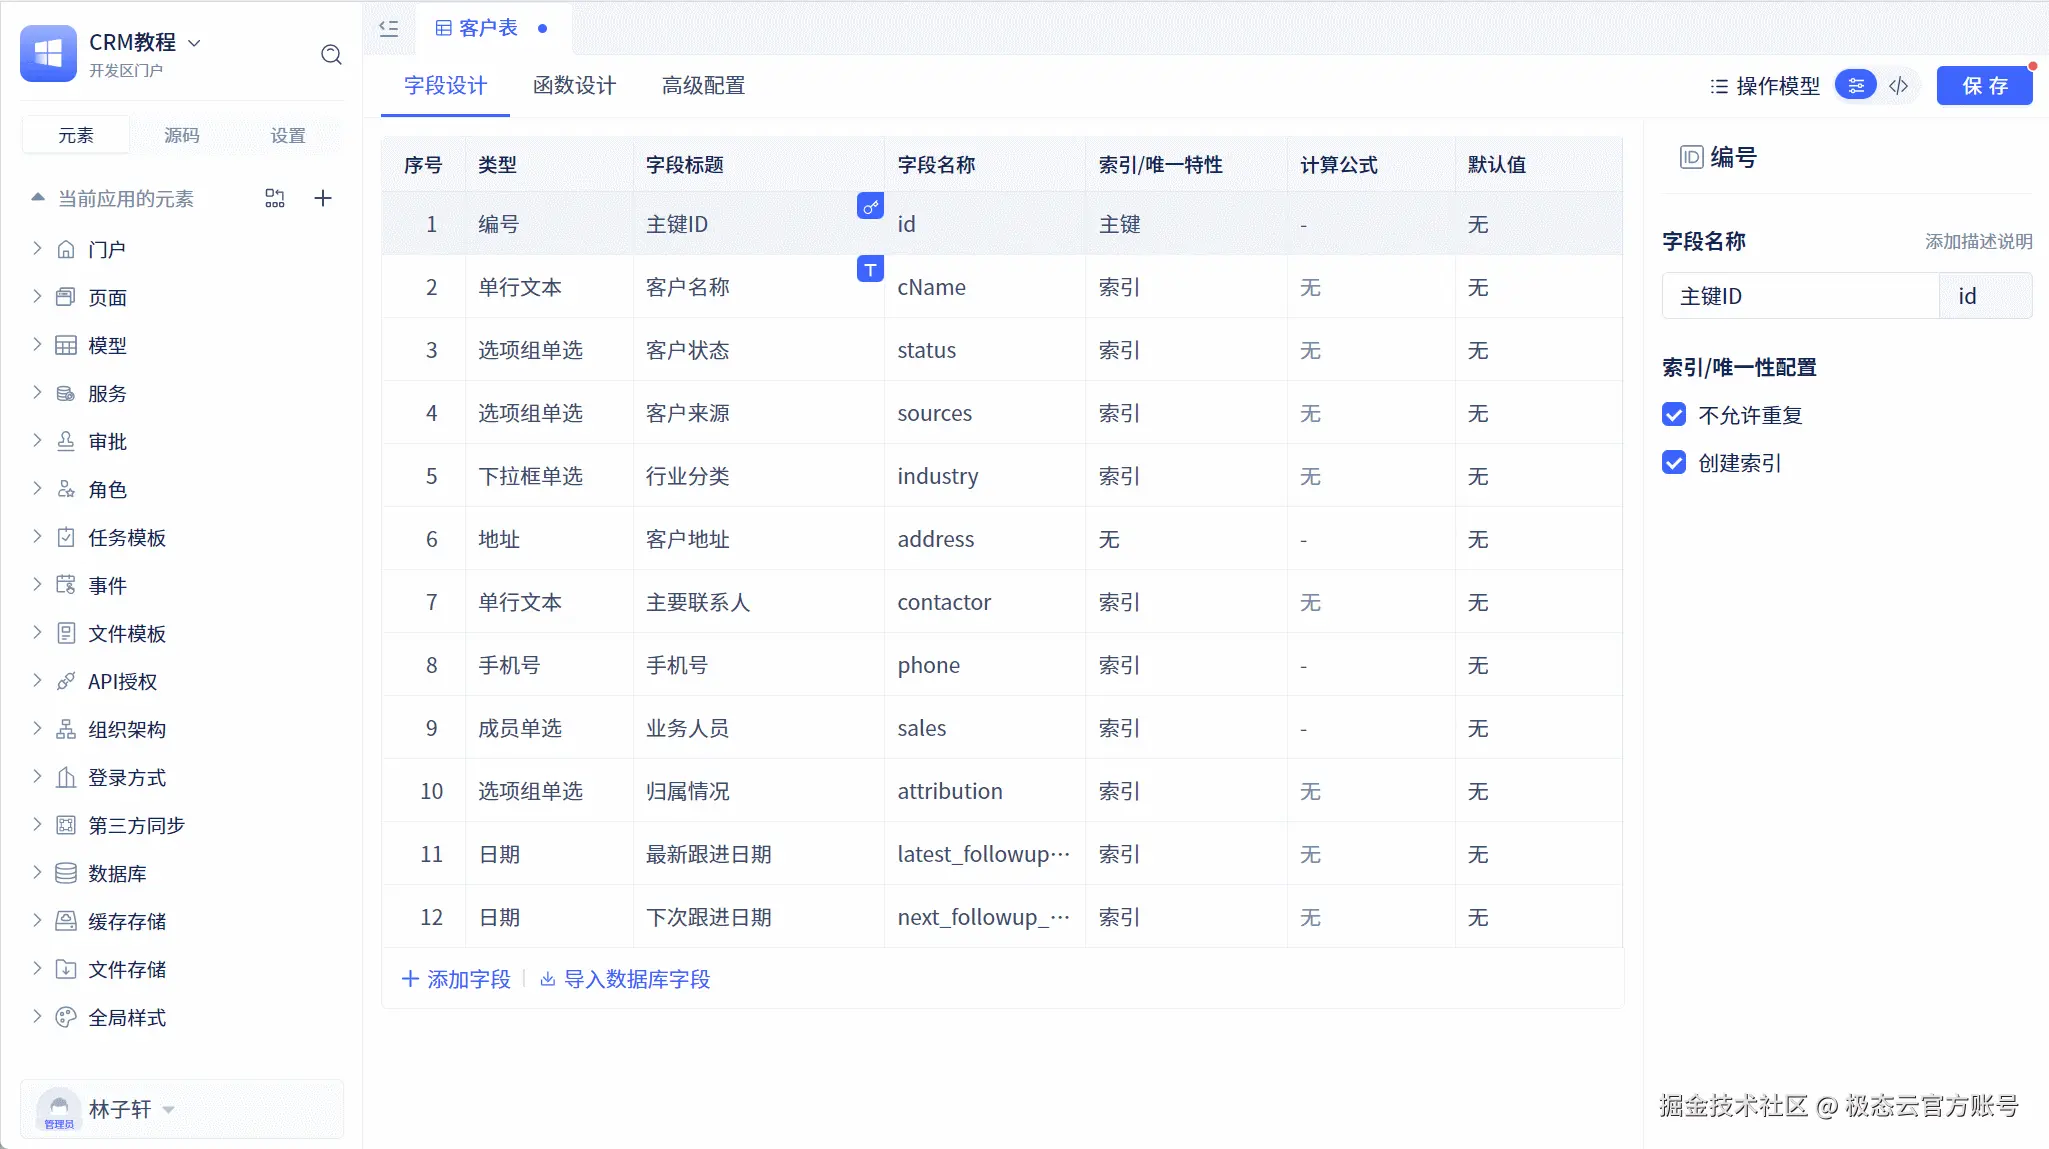
Task: Expand the 模型 tree node
Action: [37, 345]
